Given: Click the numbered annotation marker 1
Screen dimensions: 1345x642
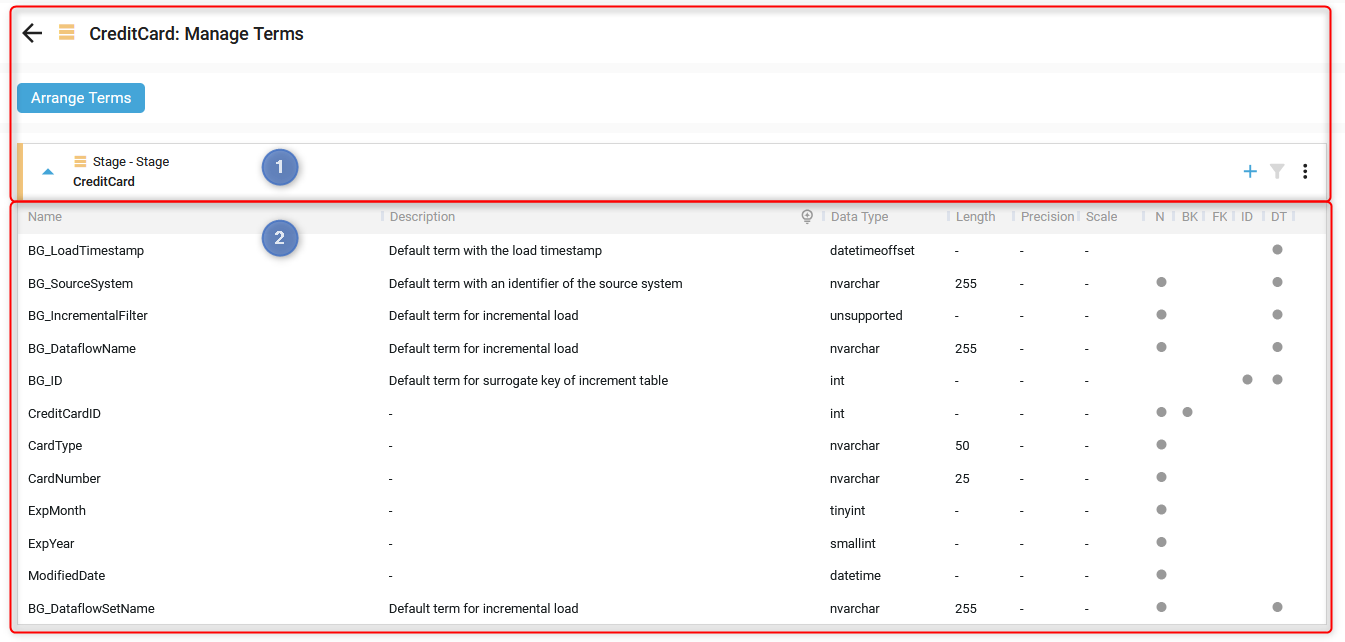Looking at the screenshot, I should pyautogui.click(x=280, y=168).
